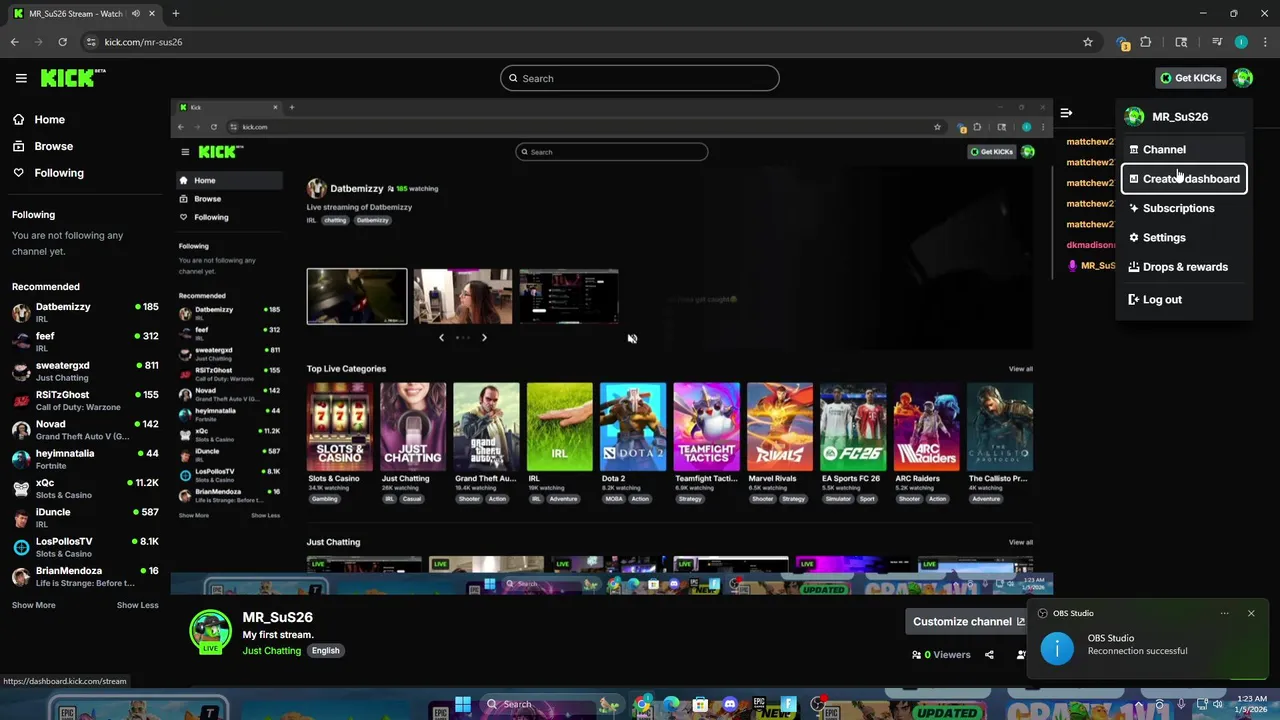Open the Chrome profile avatar

click(x=1241, y=42)
